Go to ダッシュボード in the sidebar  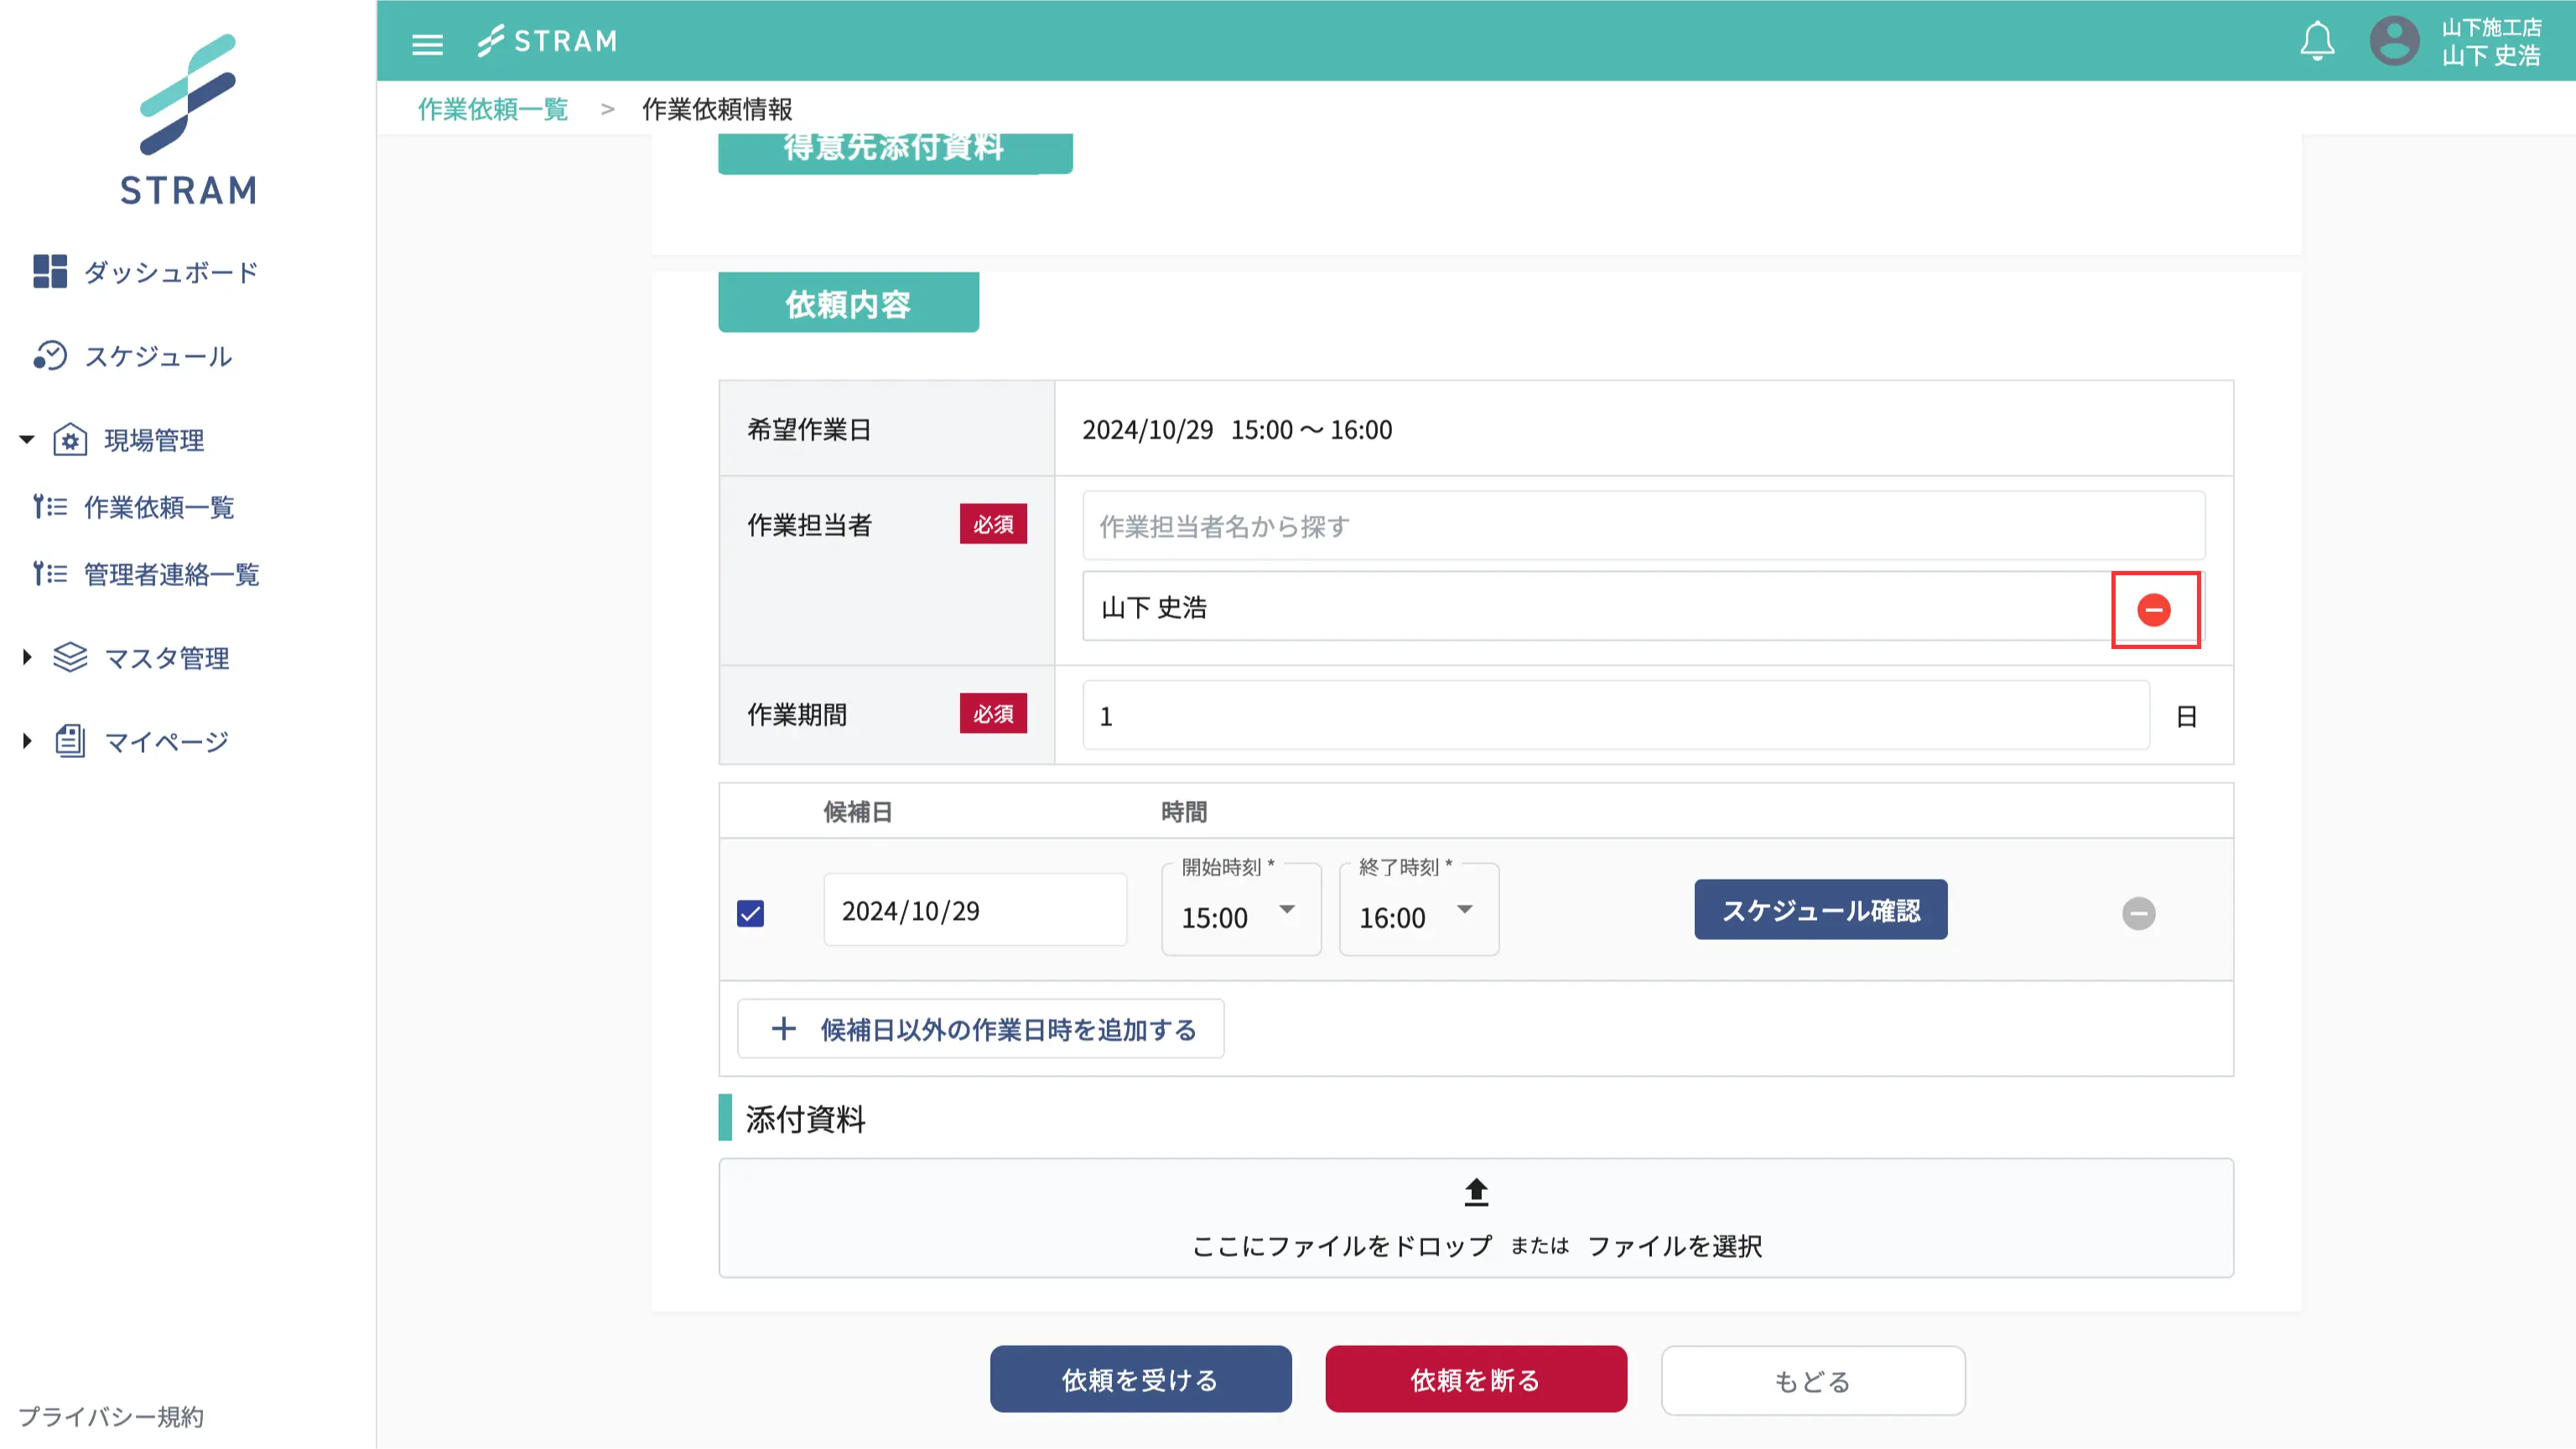170,272
